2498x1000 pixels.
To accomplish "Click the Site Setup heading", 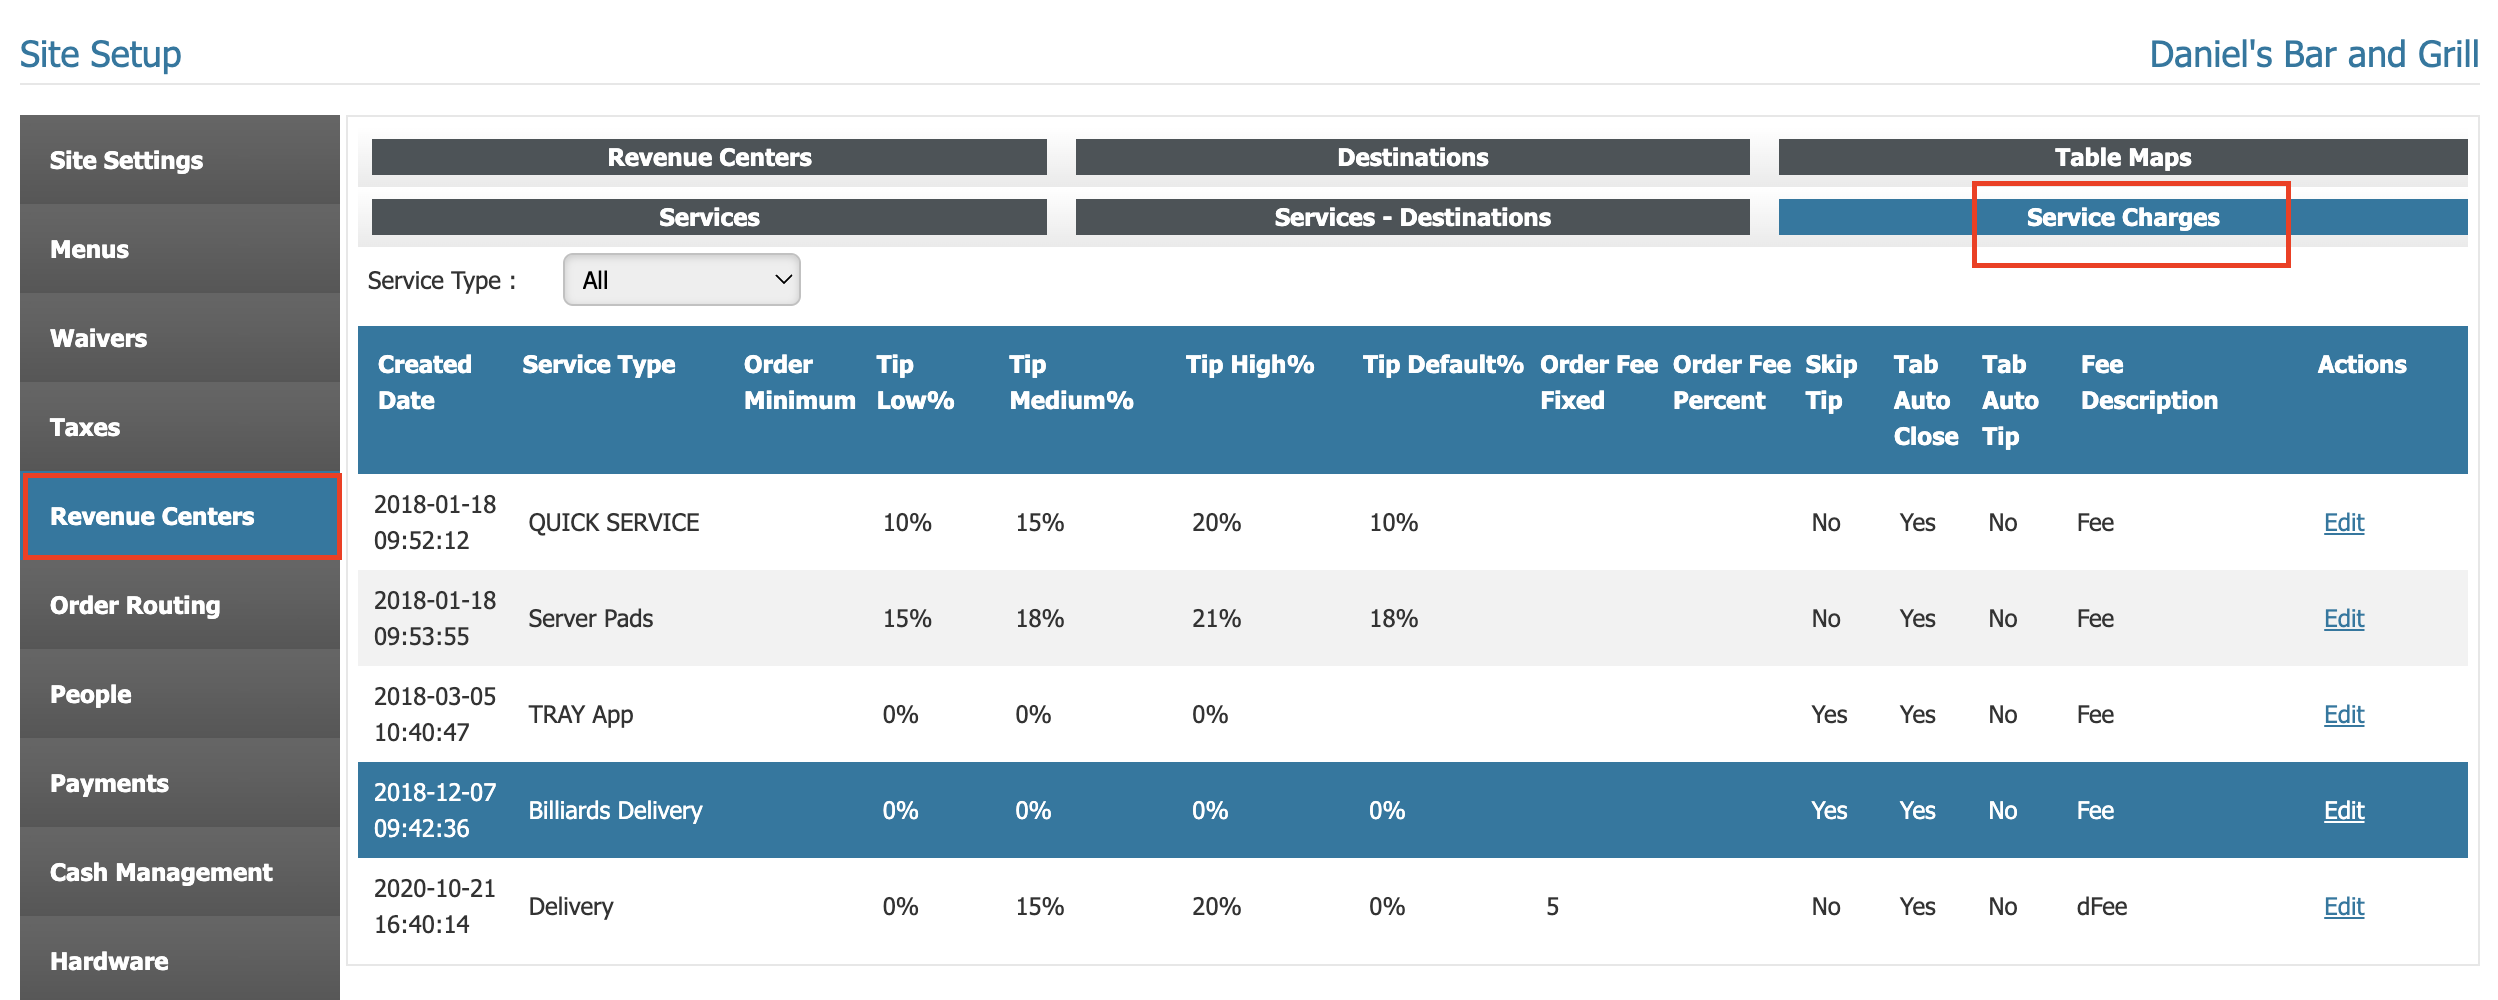I will pos(101,54).
